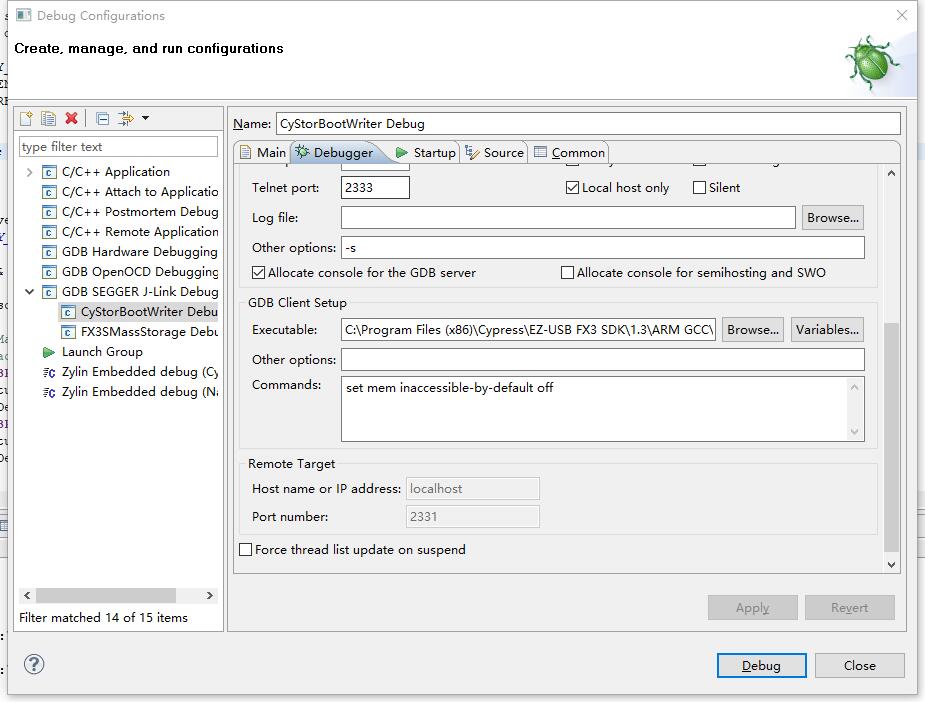The height and width of the screenshot is (702, 925).
Task: Open the help question mark icon
Action: pos(34,664)
